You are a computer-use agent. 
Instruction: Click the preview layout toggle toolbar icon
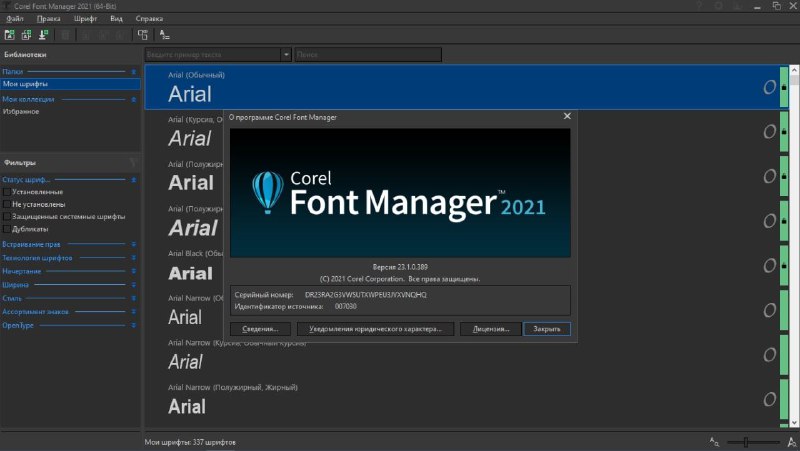tap(143, 35)
